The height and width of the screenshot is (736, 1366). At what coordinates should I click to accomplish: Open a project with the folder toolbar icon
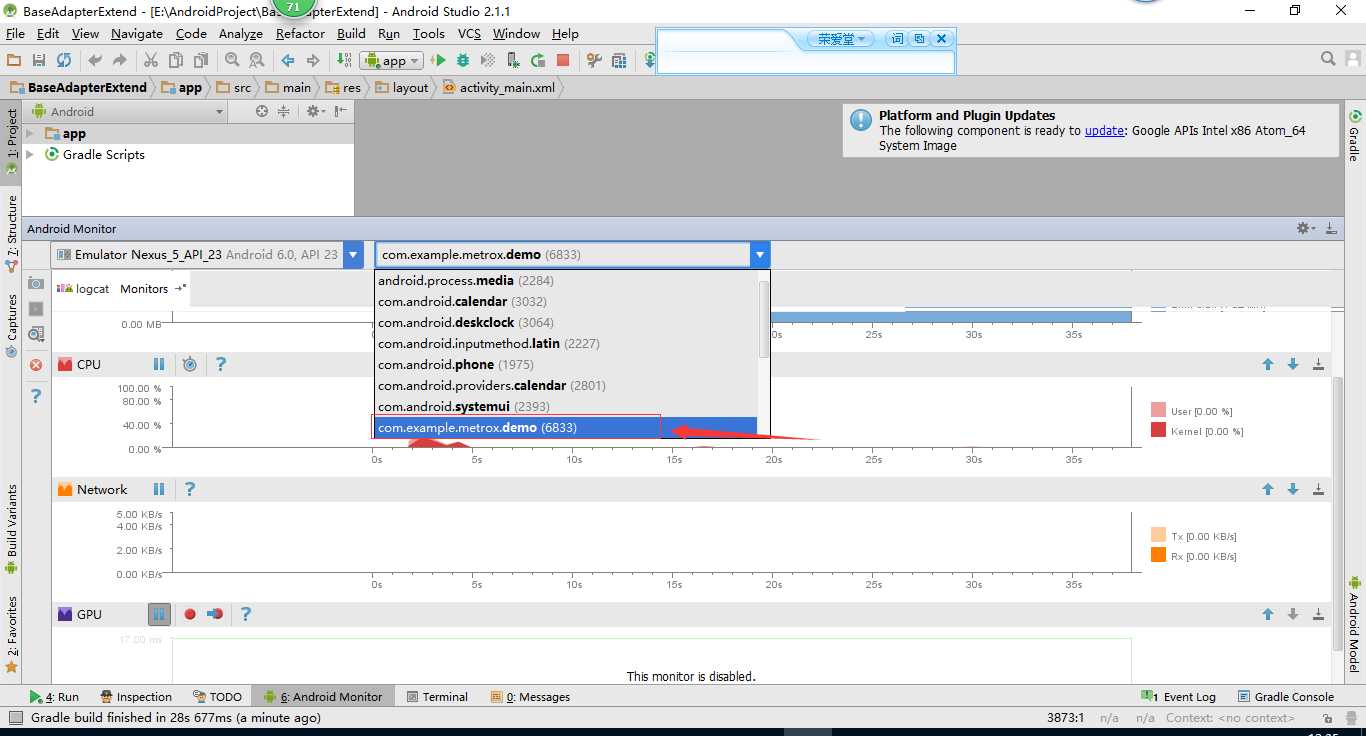point(14,61)
